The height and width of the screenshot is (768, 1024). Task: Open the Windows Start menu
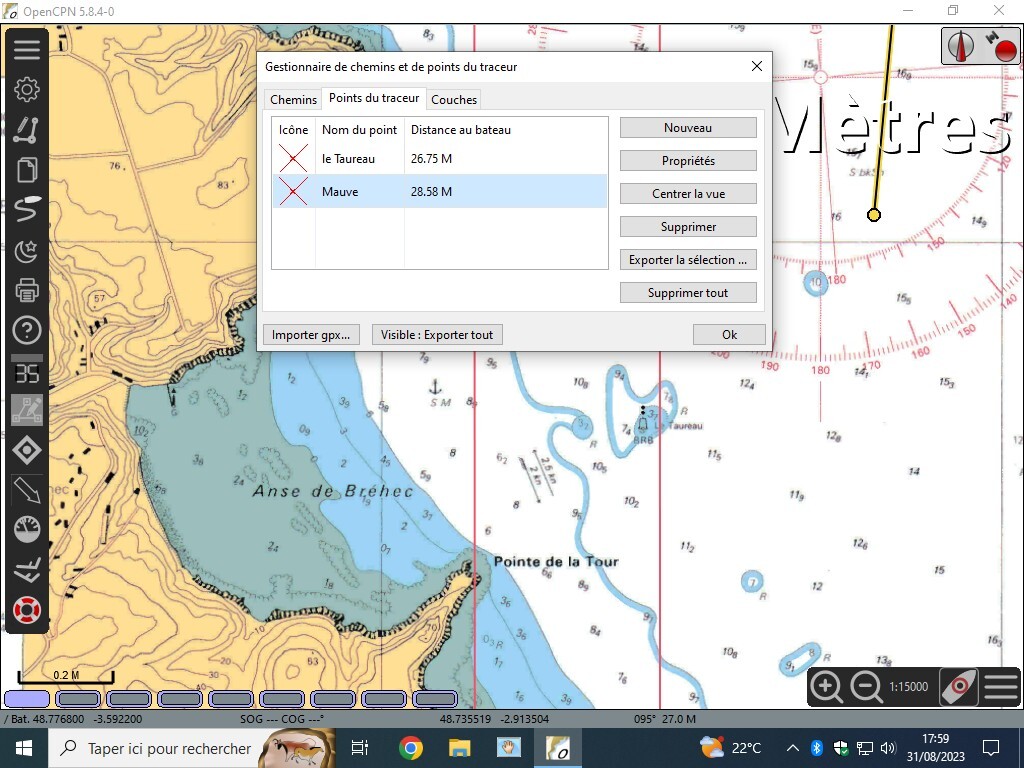pos(24,748)
